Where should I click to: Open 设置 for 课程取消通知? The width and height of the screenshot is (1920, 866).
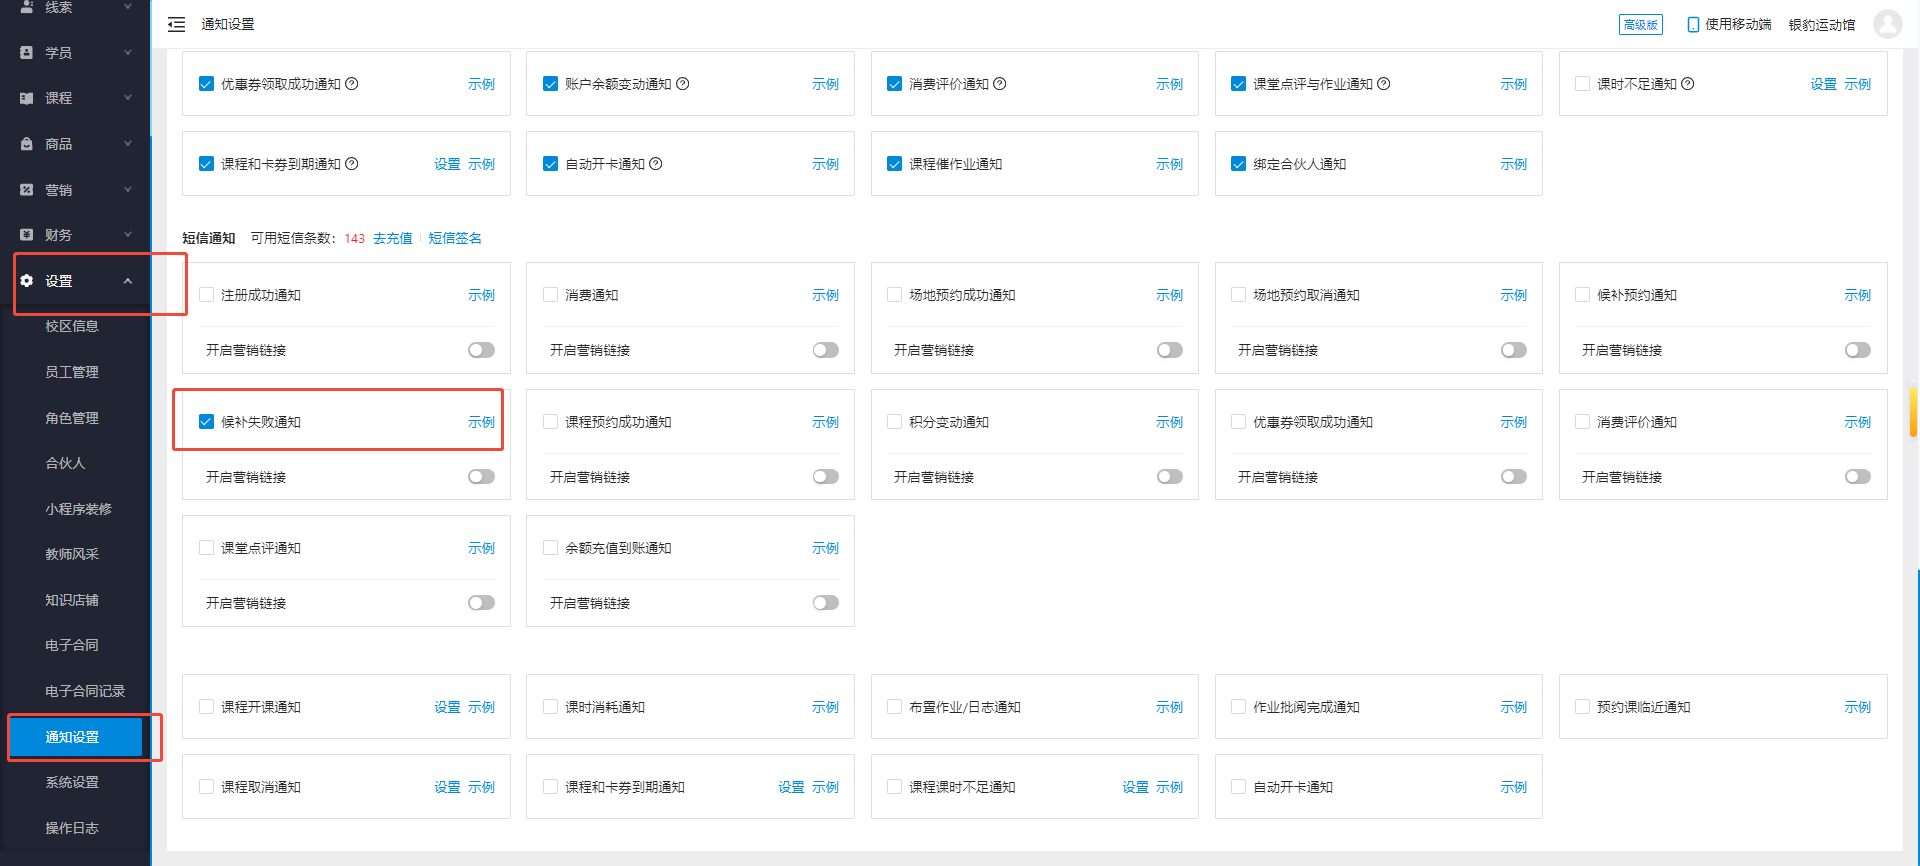447,787
